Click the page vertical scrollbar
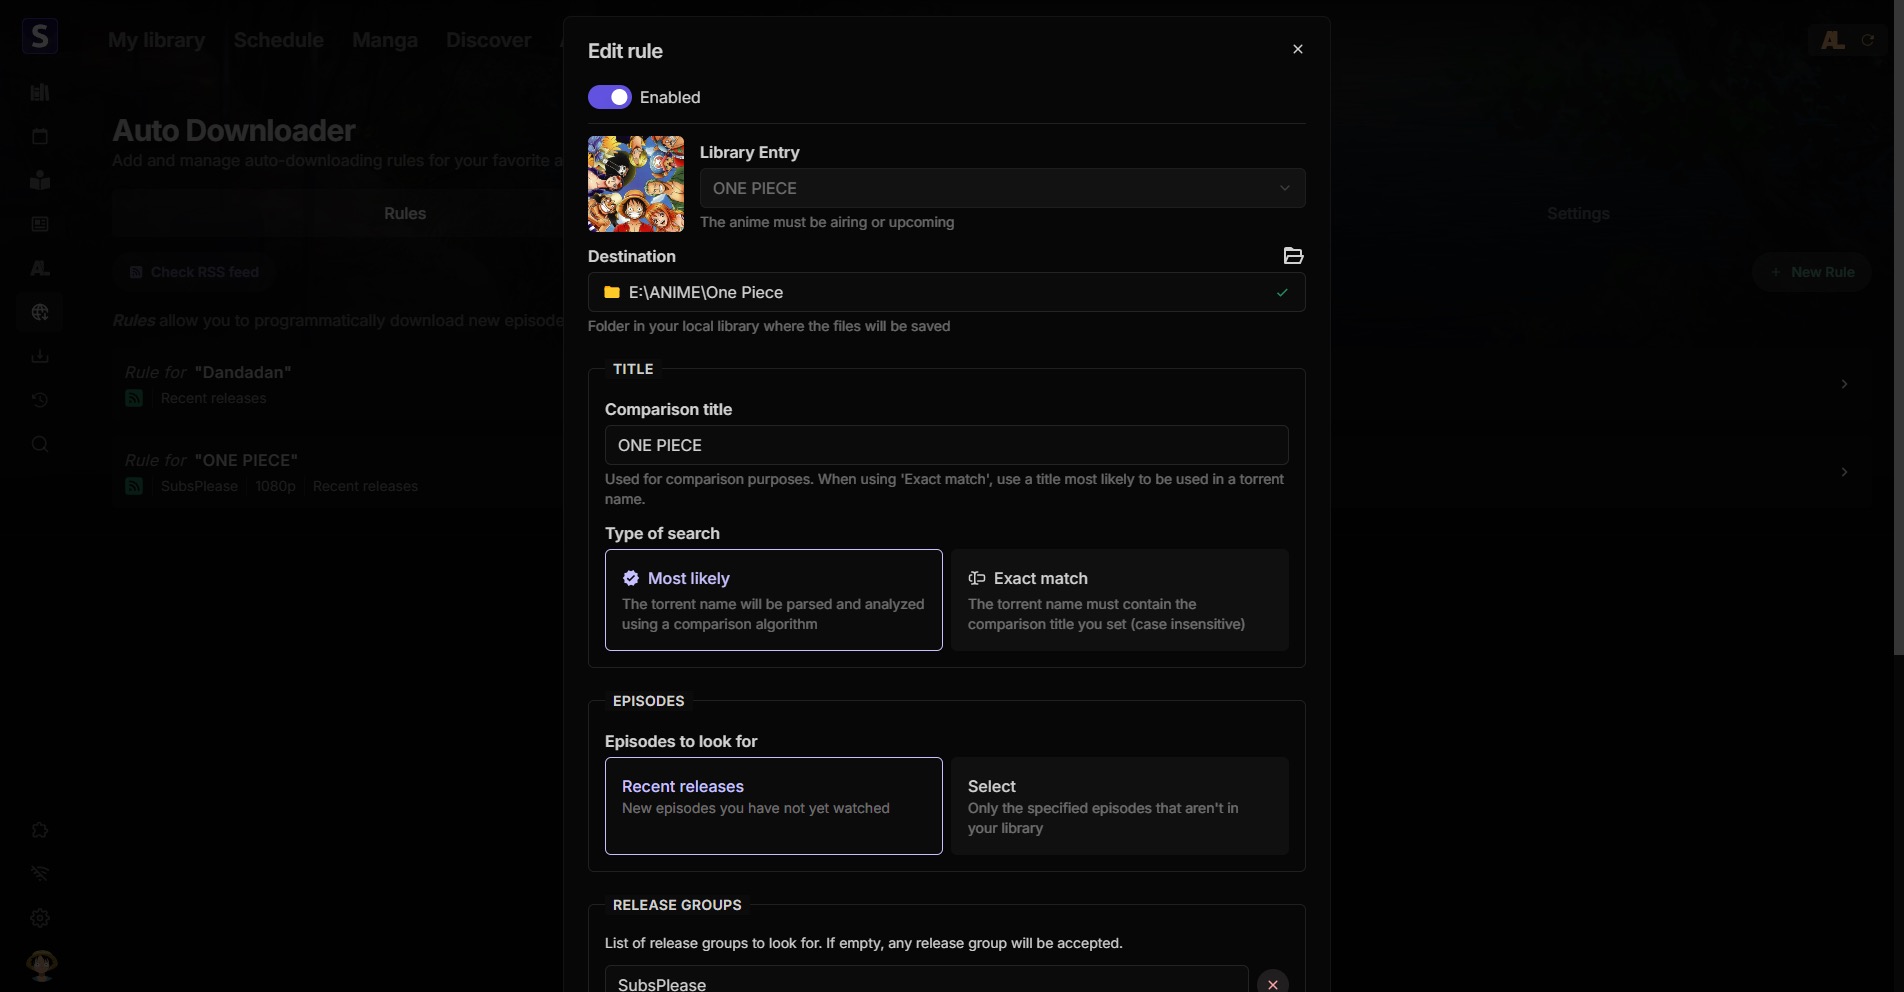1904x992 pixels. [x=1898, y=328]
